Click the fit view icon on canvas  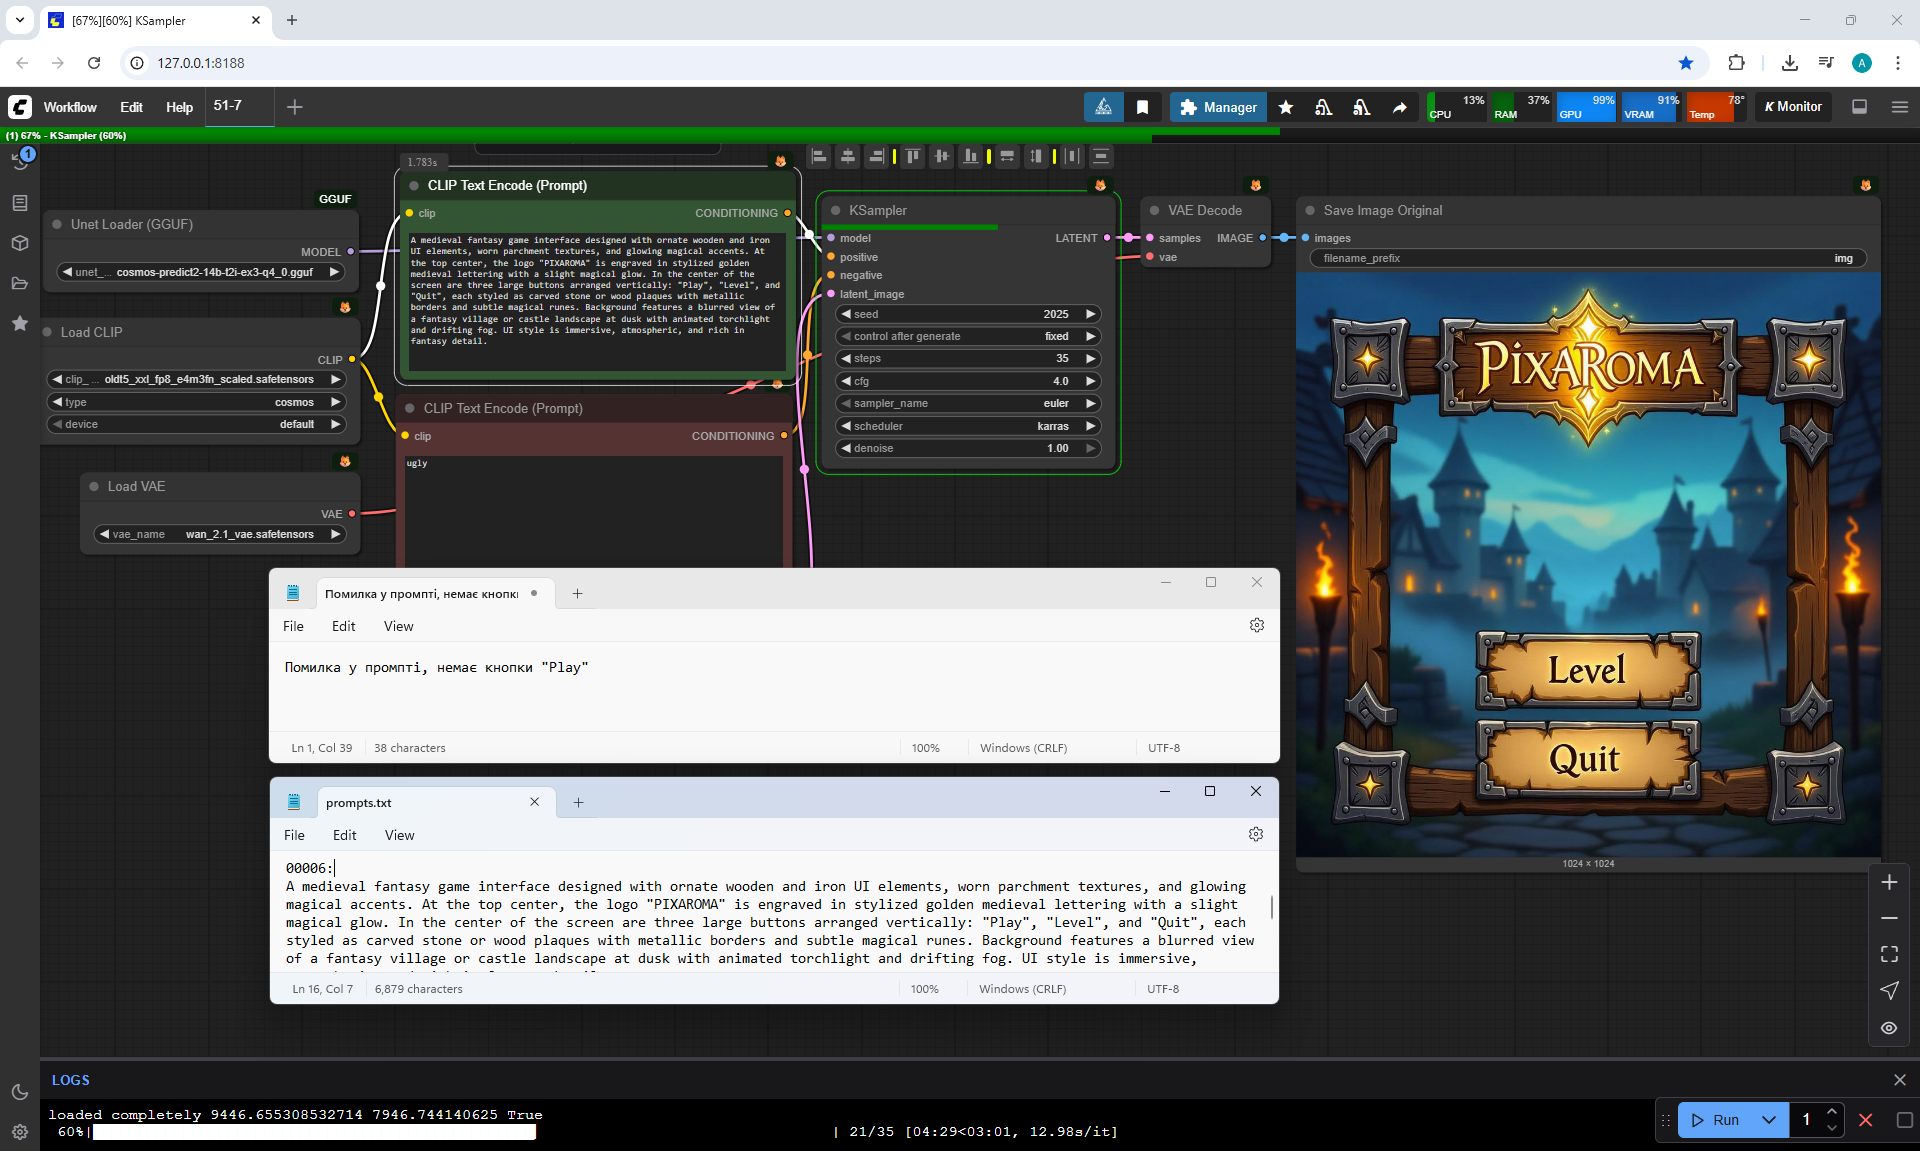click(1888, 954)
